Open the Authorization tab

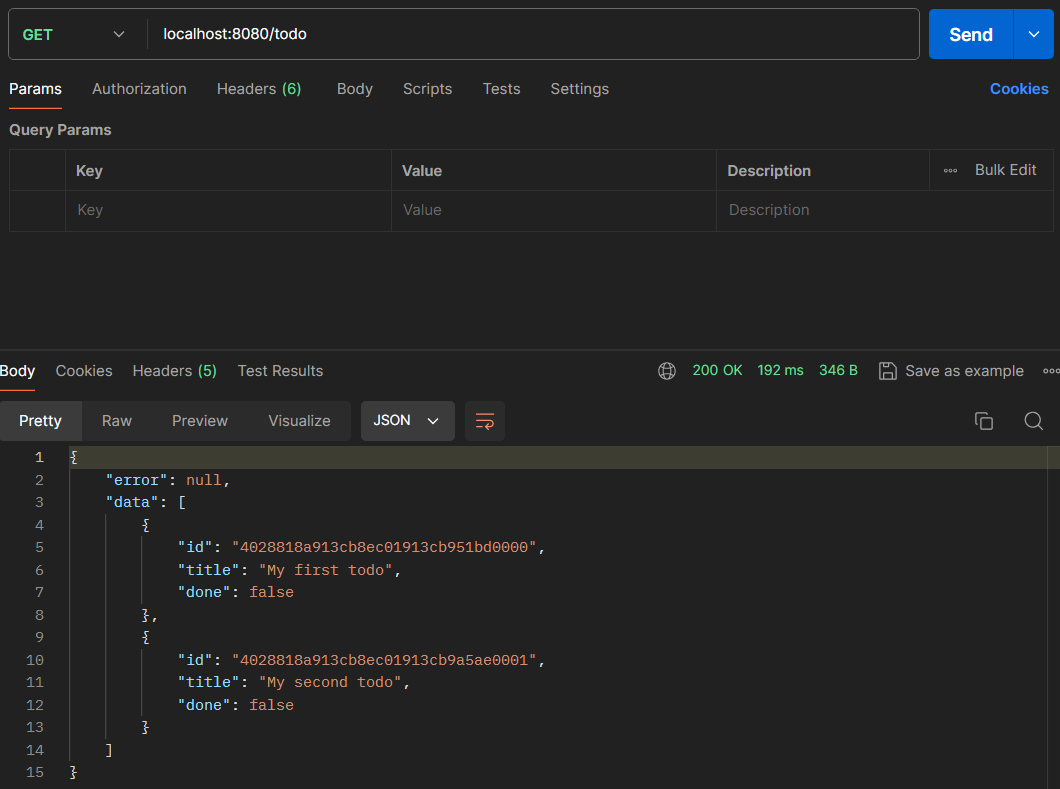tap(139, 89)
